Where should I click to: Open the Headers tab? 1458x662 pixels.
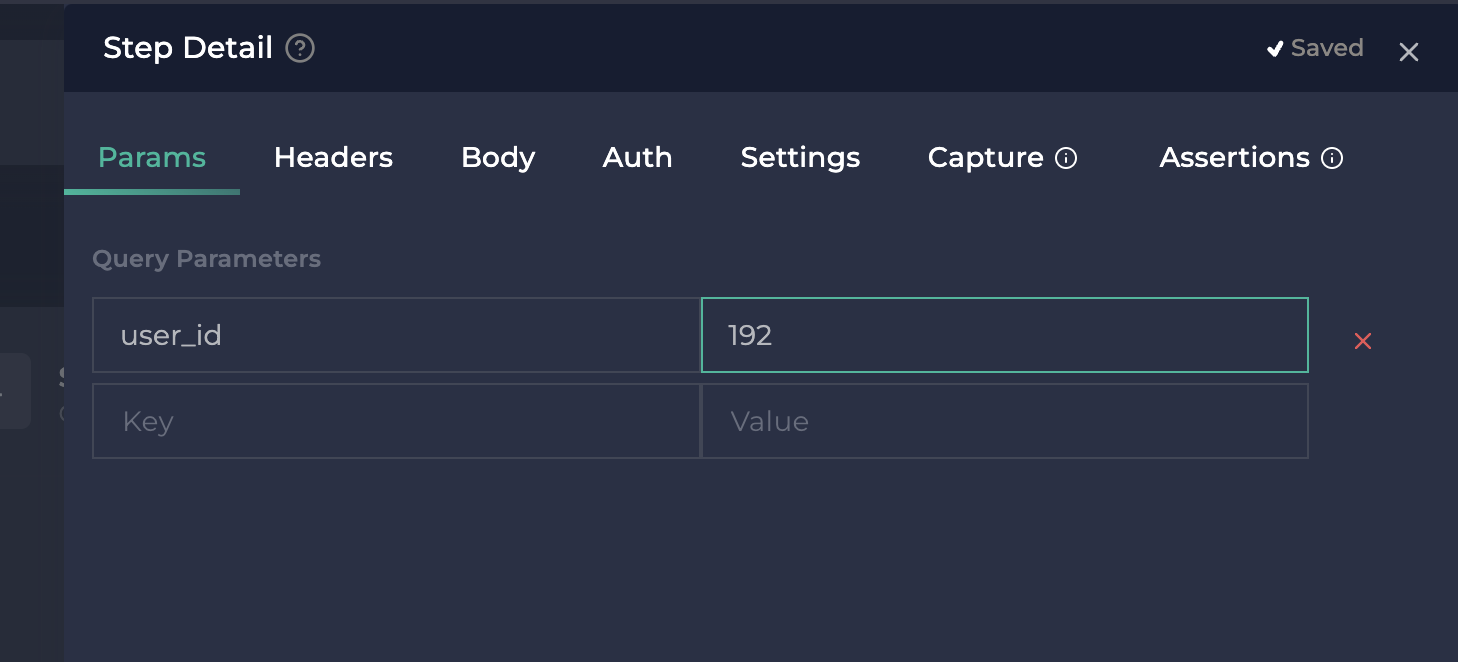[333, 158]
